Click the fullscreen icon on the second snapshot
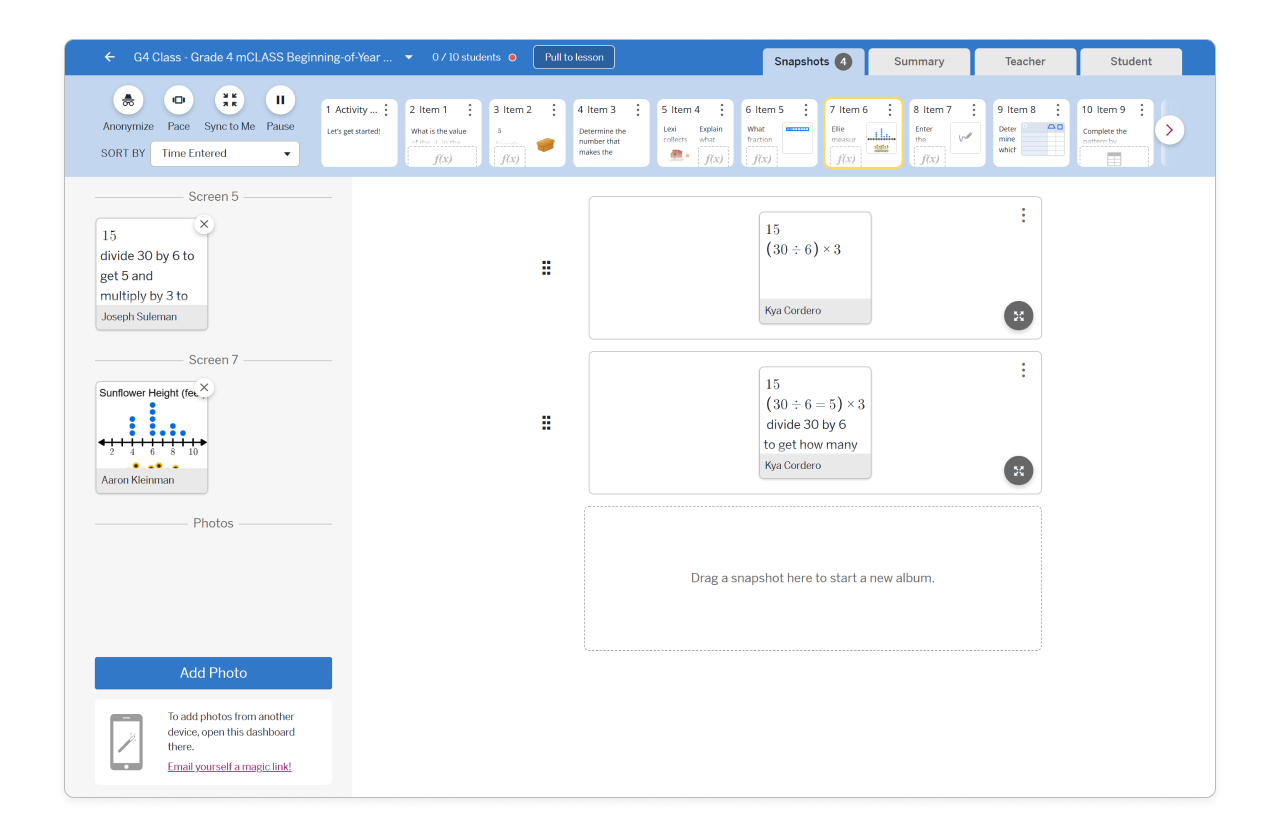The image size is (1280, 836). point(1018,470)
